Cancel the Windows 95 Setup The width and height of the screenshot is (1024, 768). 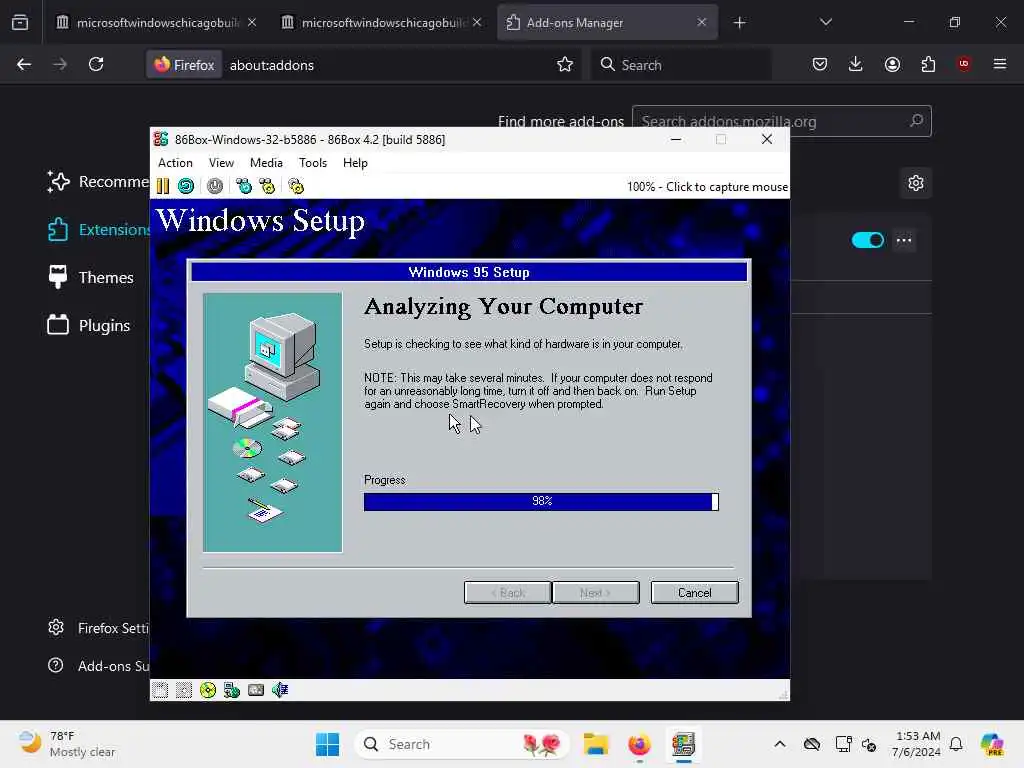(694, 592)
